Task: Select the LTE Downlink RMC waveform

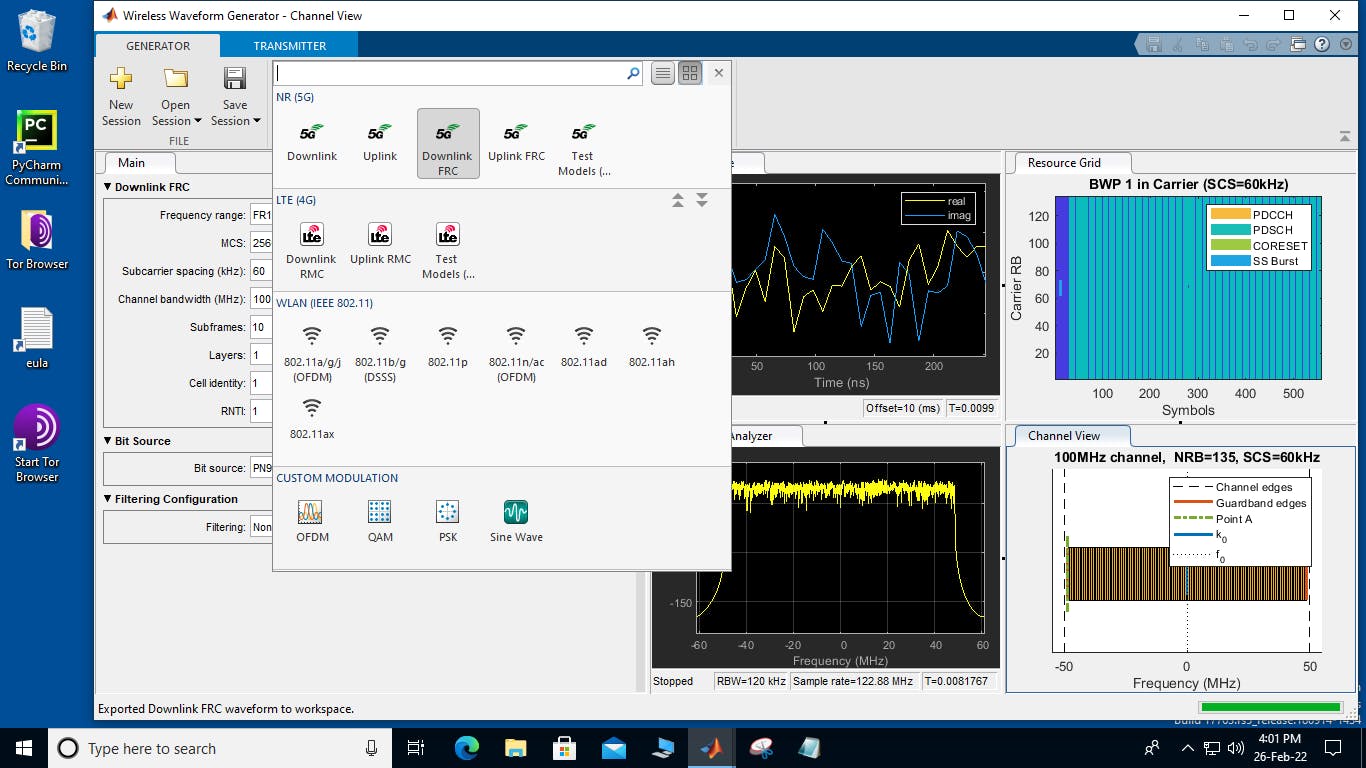Action: 311,250
